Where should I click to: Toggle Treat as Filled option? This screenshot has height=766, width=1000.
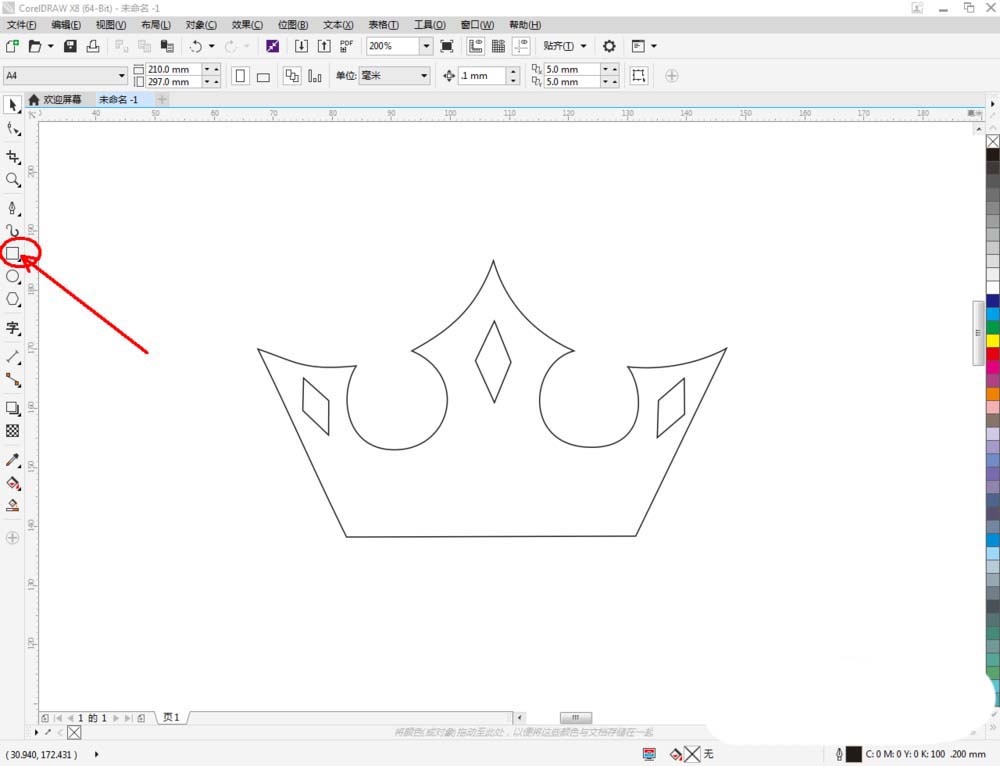coord(638,75)
